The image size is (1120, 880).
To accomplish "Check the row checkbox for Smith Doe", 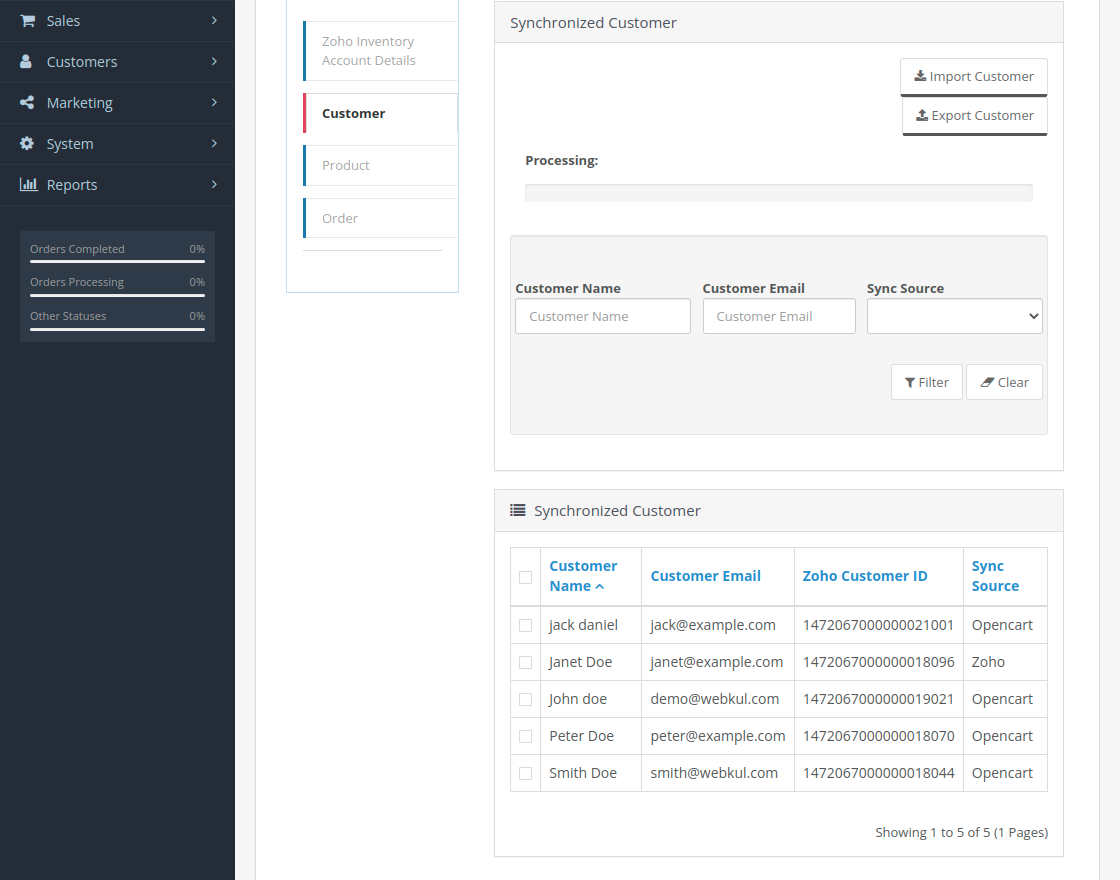I will pyautogui.click(x=525, y=772).
